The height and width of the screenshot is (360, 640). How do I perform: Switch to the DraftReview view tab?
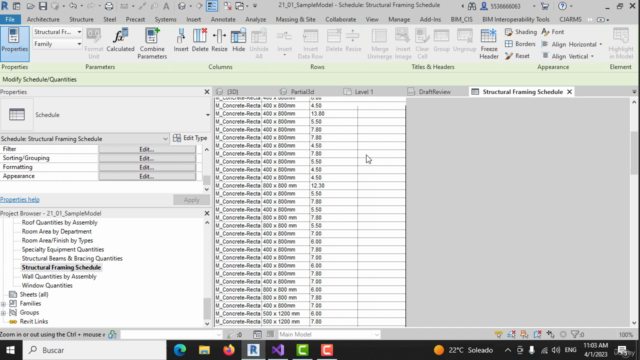coord(434,92)
